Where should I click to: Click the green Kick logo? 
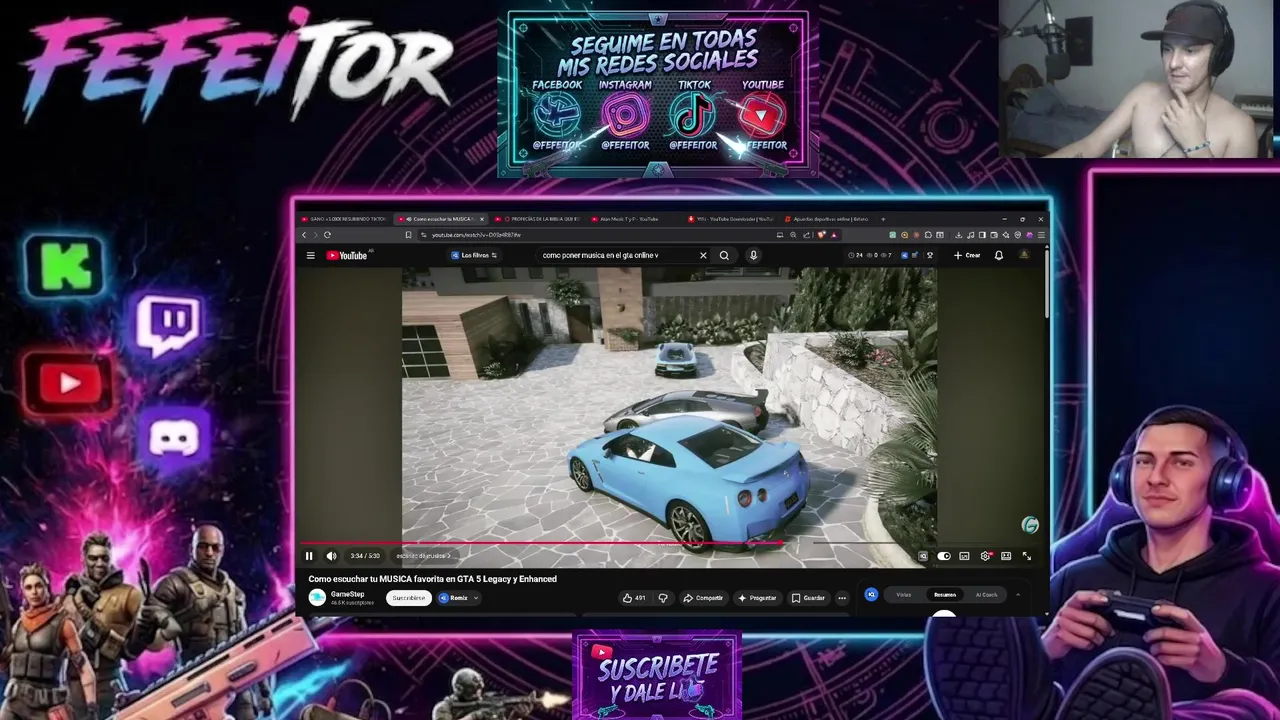65,266
